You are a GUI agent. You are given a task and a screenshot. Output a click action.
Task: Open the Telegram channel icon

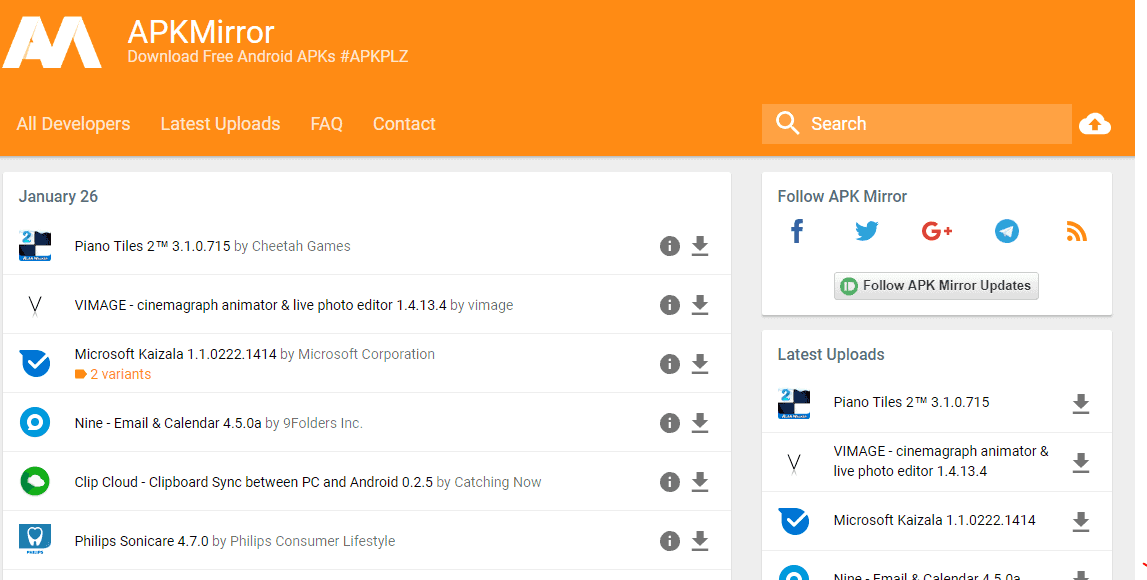[1007, 231]
